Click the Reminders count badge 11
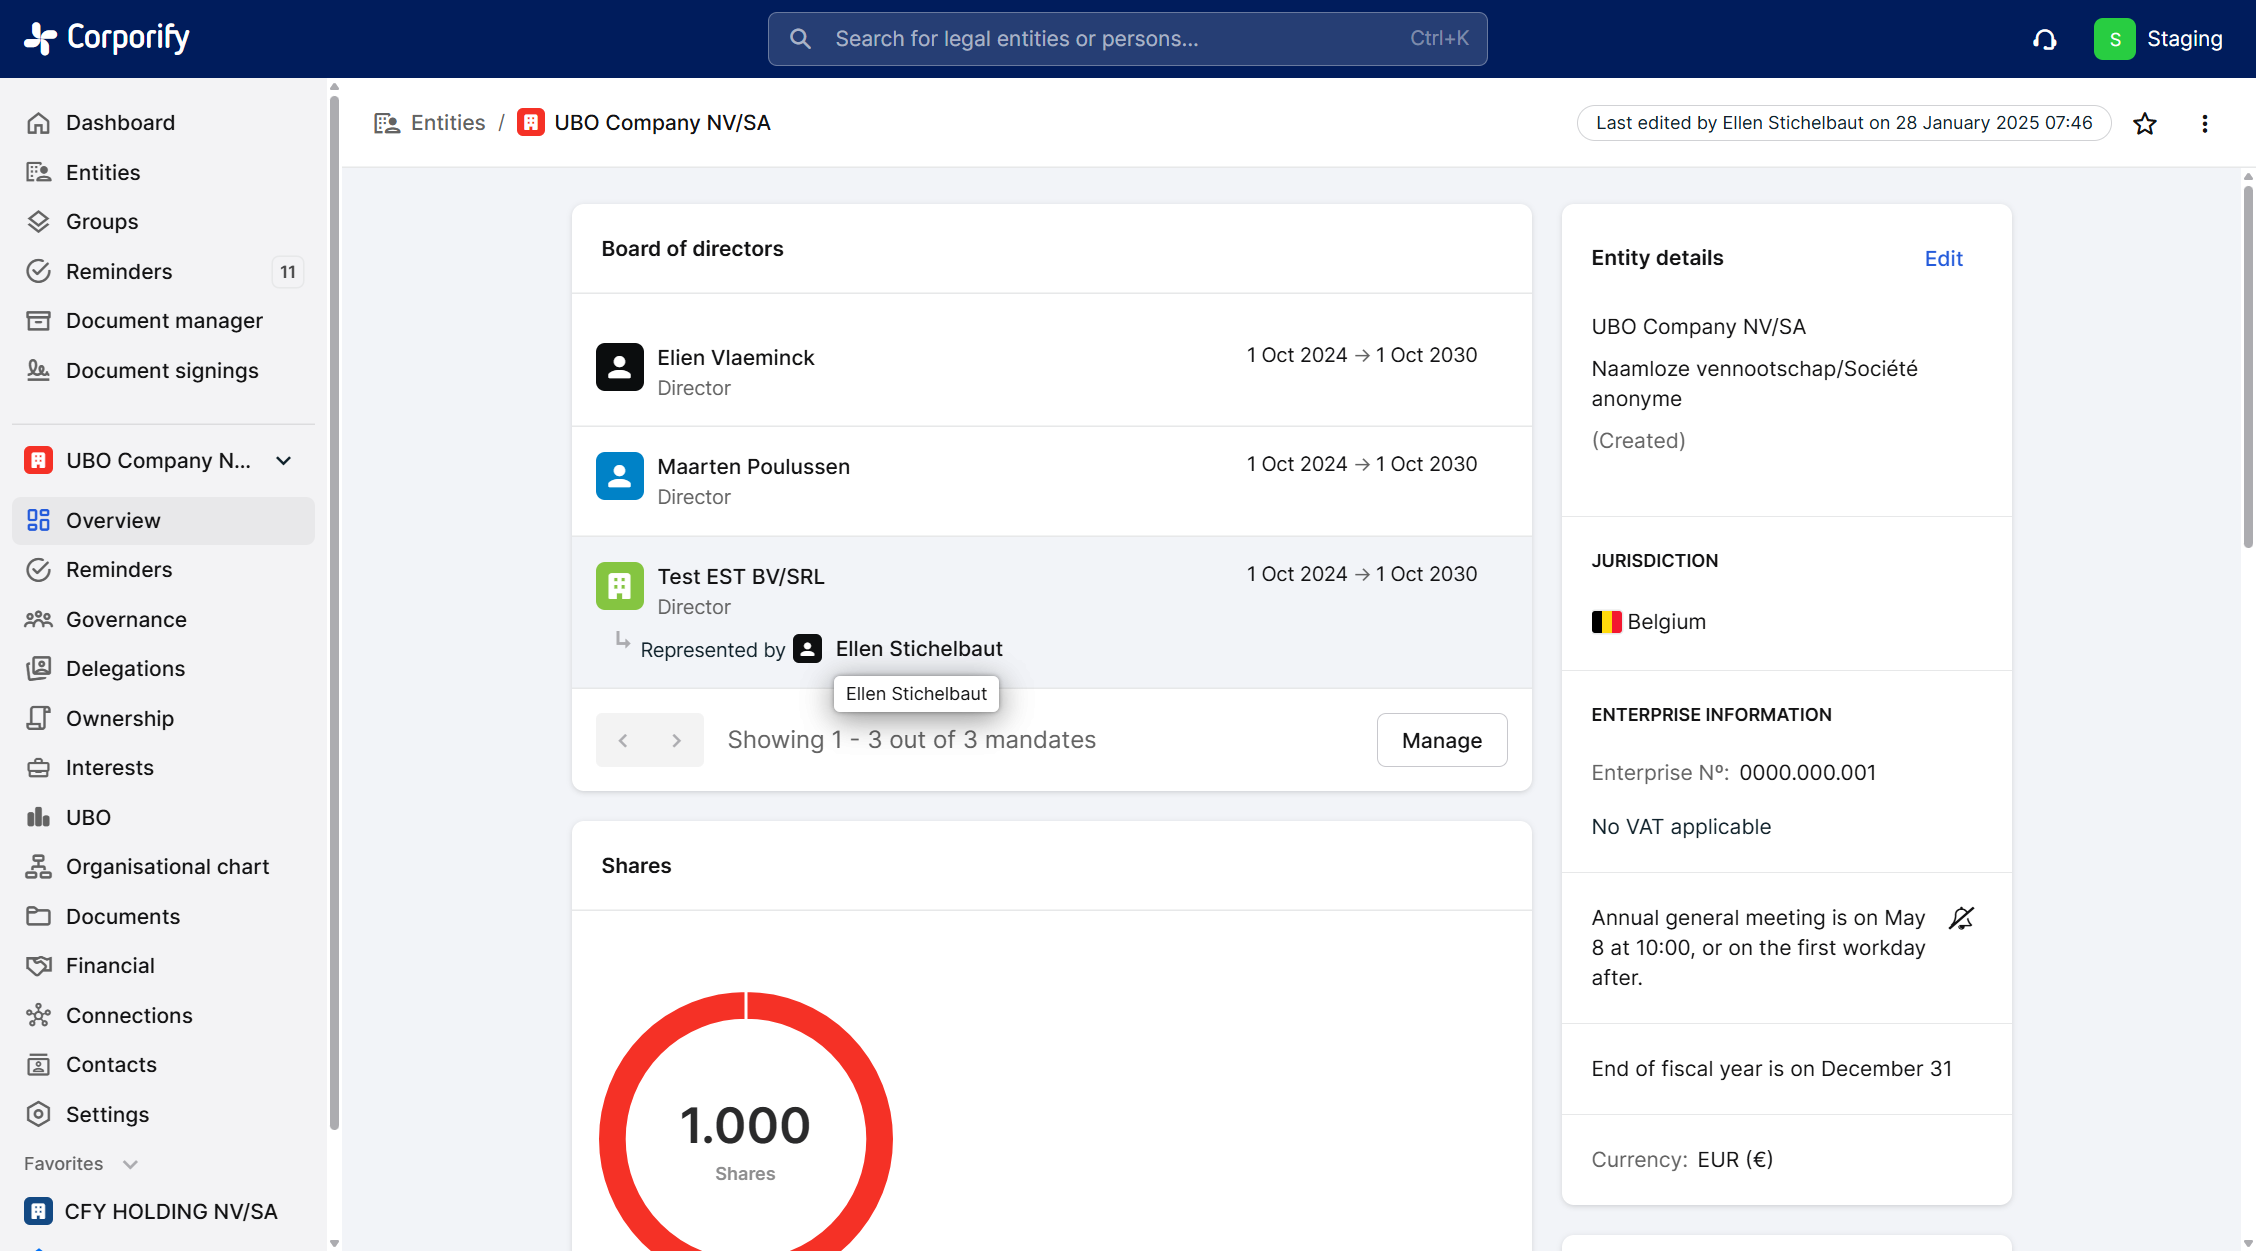 click(288, 272)
